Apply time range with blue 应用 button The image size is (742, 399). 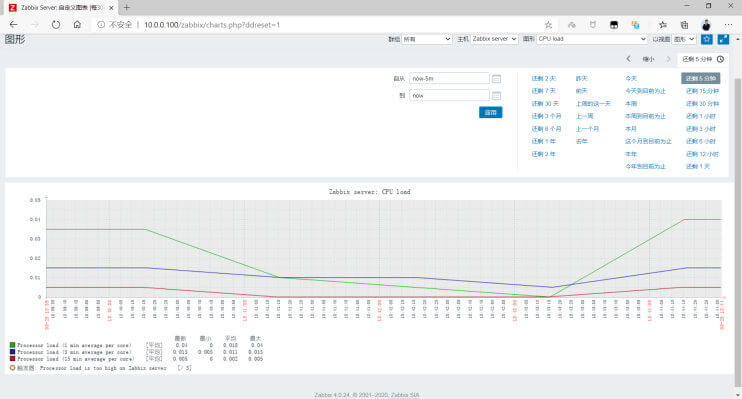point(490,112)
